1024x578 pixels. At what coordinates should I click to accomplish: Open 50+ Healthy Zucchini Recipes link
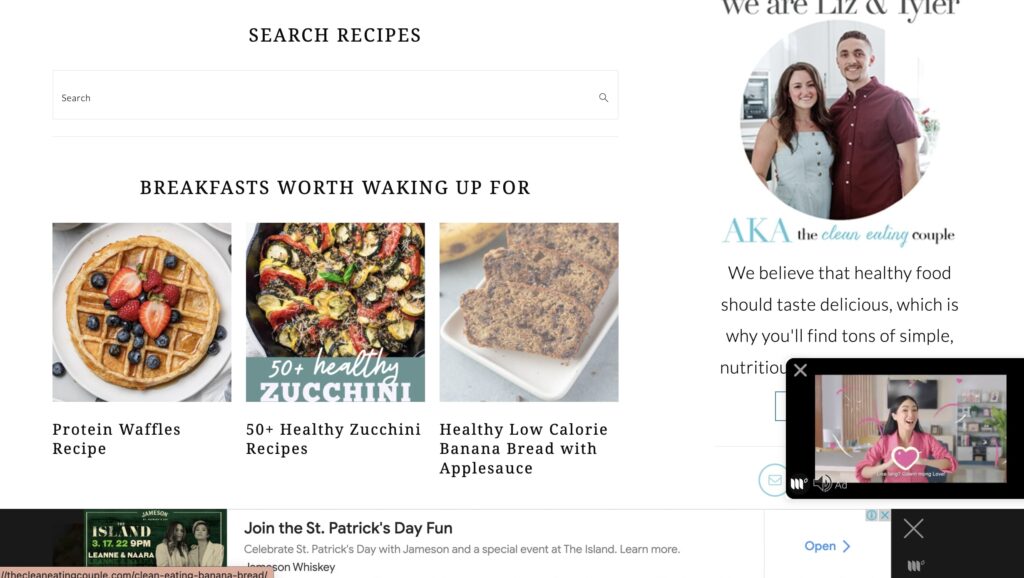[x=333, y=439]
